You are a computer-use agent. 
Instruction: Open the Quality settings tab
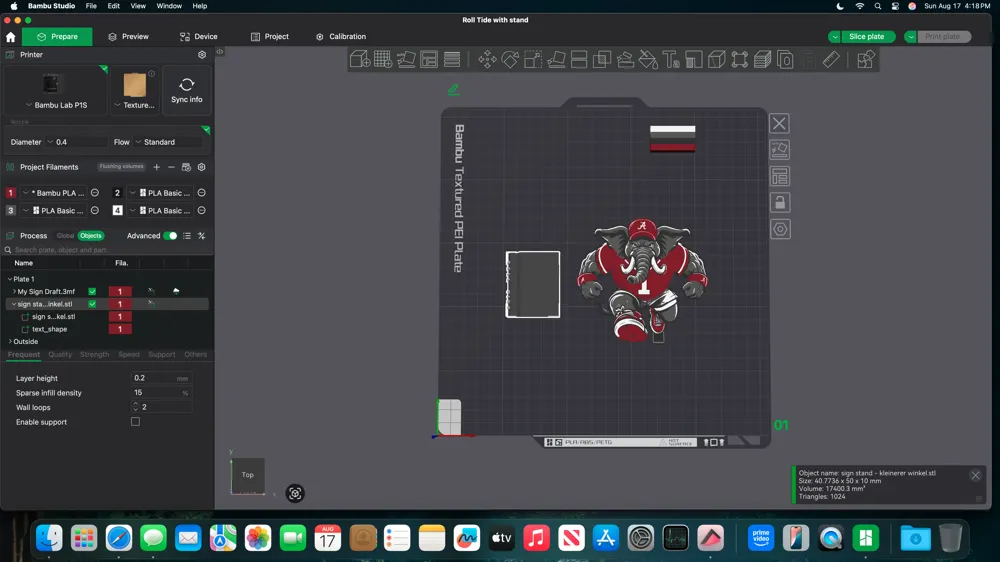(60, 355)
